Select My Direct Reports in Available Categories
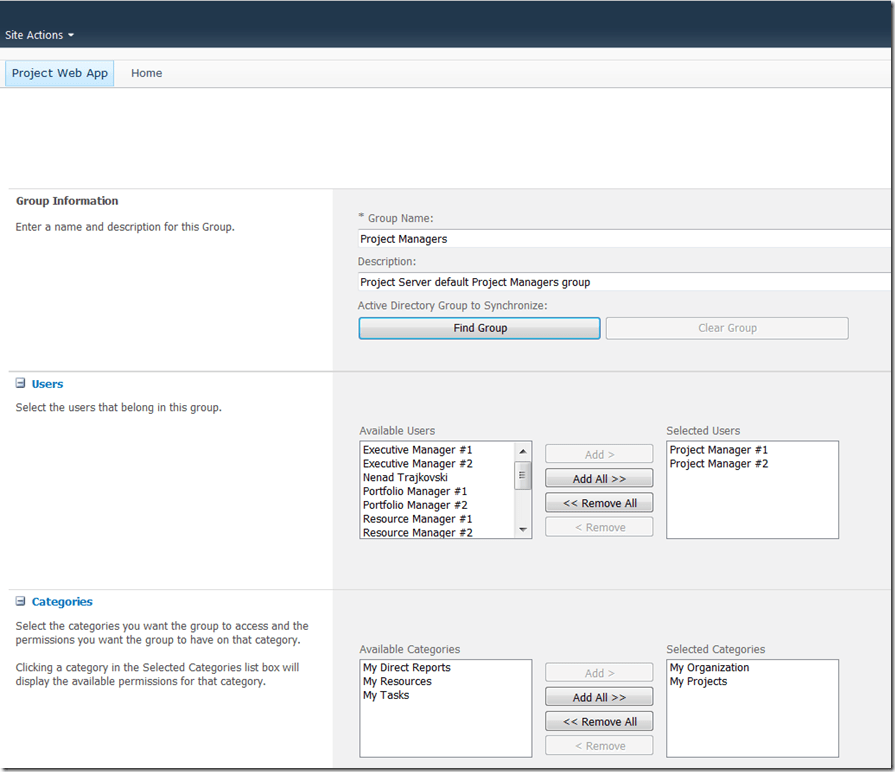 pyautogui.click(x=406, y=668)
